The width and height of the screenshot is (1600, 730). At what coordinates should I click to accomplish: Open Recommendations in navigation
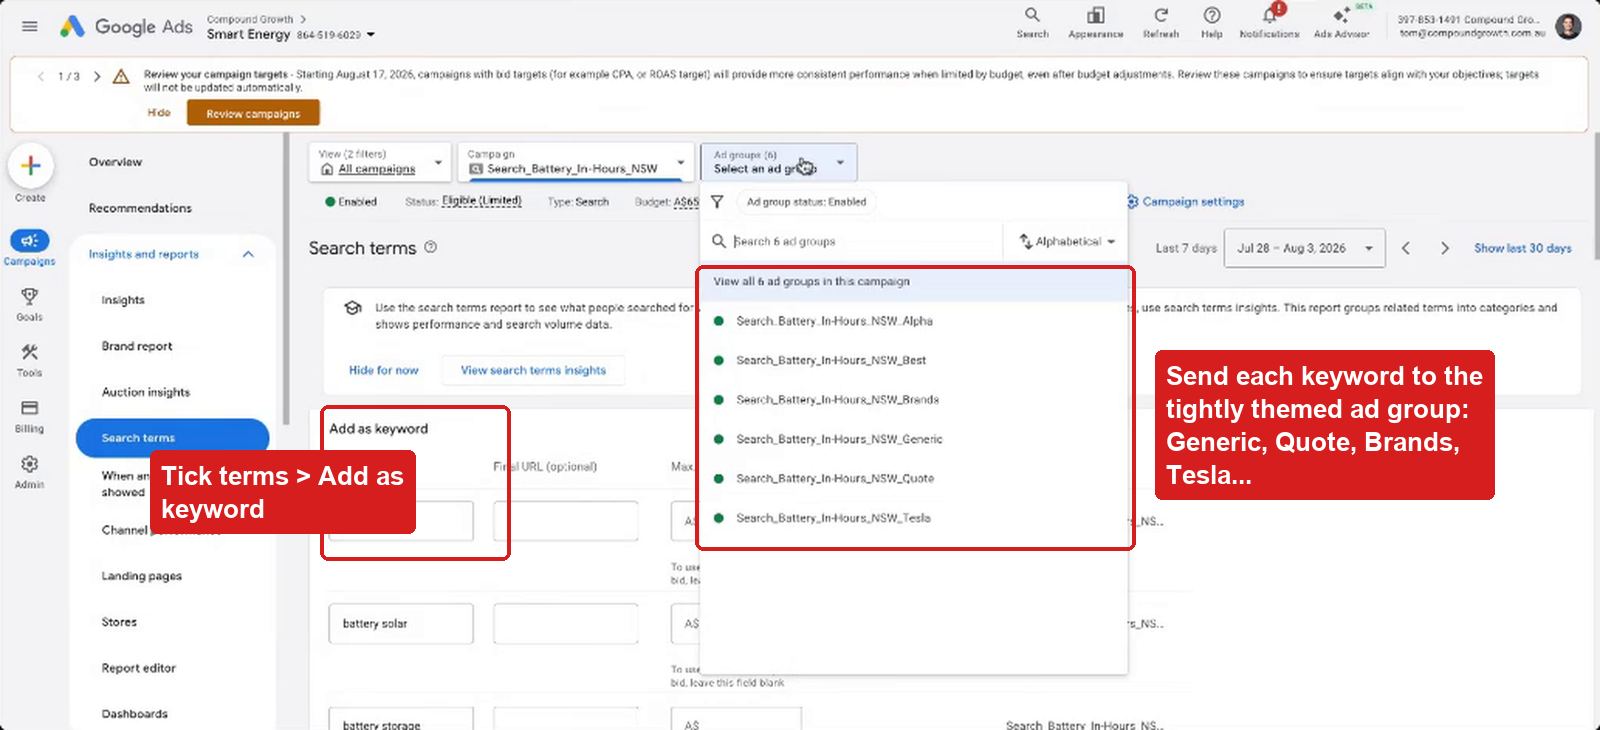[x=140, y=208]
